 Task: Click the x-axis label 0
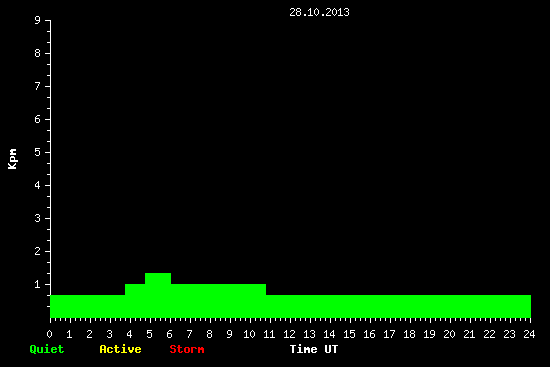pyautogui.click(x=49, y=334)
